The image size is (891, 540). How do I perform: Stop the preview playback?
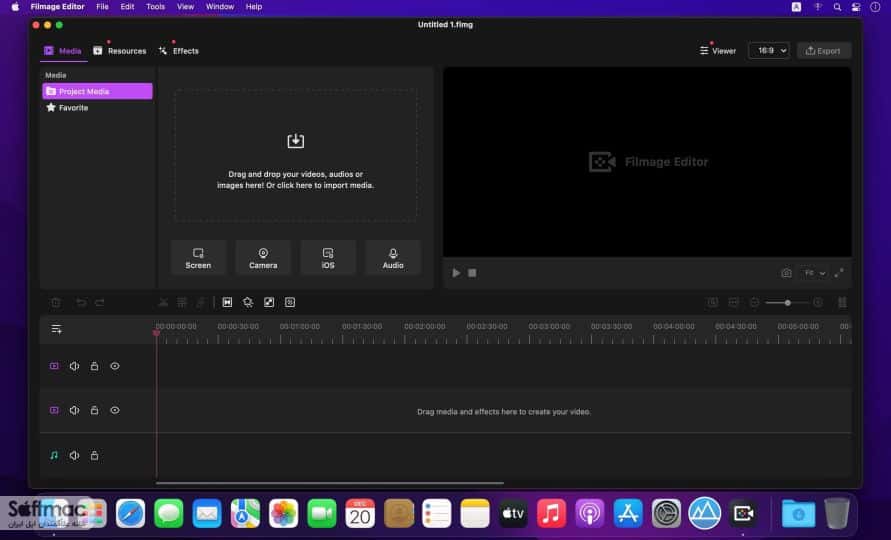pyautogui.click(x=472, y=273)
